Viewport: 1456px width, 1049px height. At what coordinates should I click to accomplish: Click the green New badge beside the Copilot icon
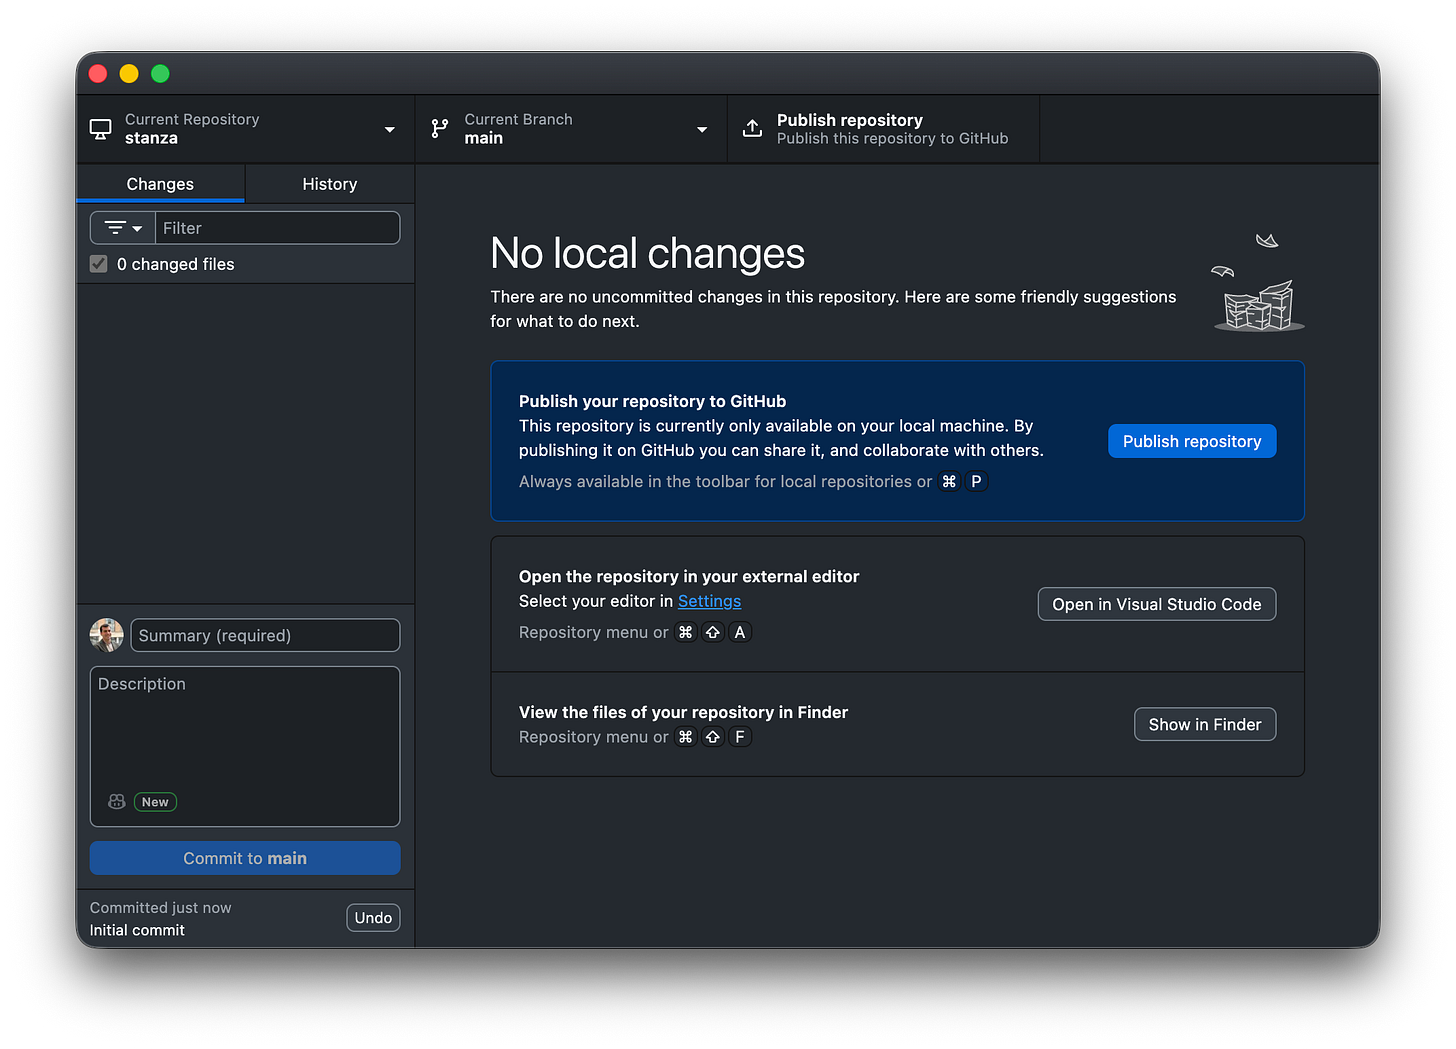(x=155, y=801)
